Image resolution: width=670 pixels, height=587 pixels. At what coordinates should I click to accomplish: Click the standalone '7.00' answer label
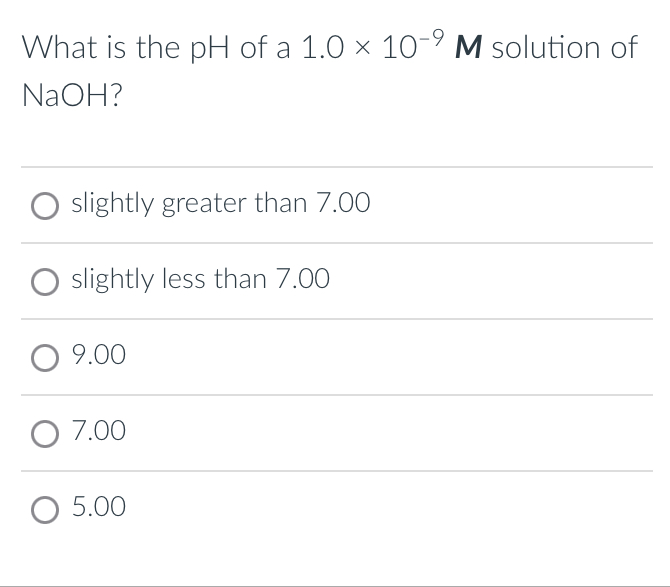pos(99,432)
